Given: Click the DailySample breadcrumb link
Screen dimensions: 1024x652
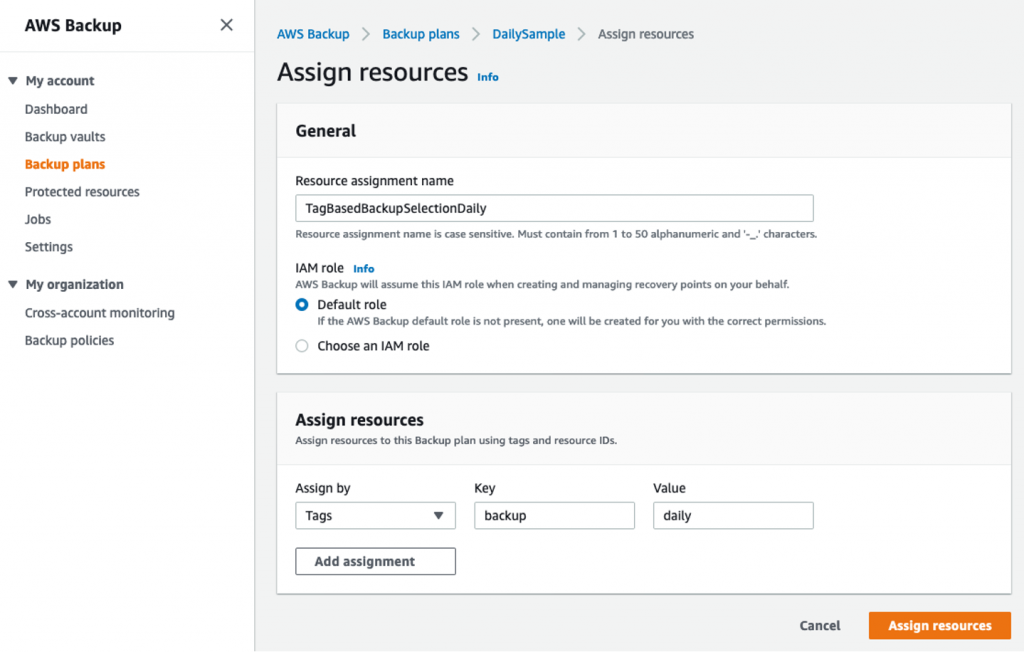Looking at the screenshot, I should pos(528,34).
